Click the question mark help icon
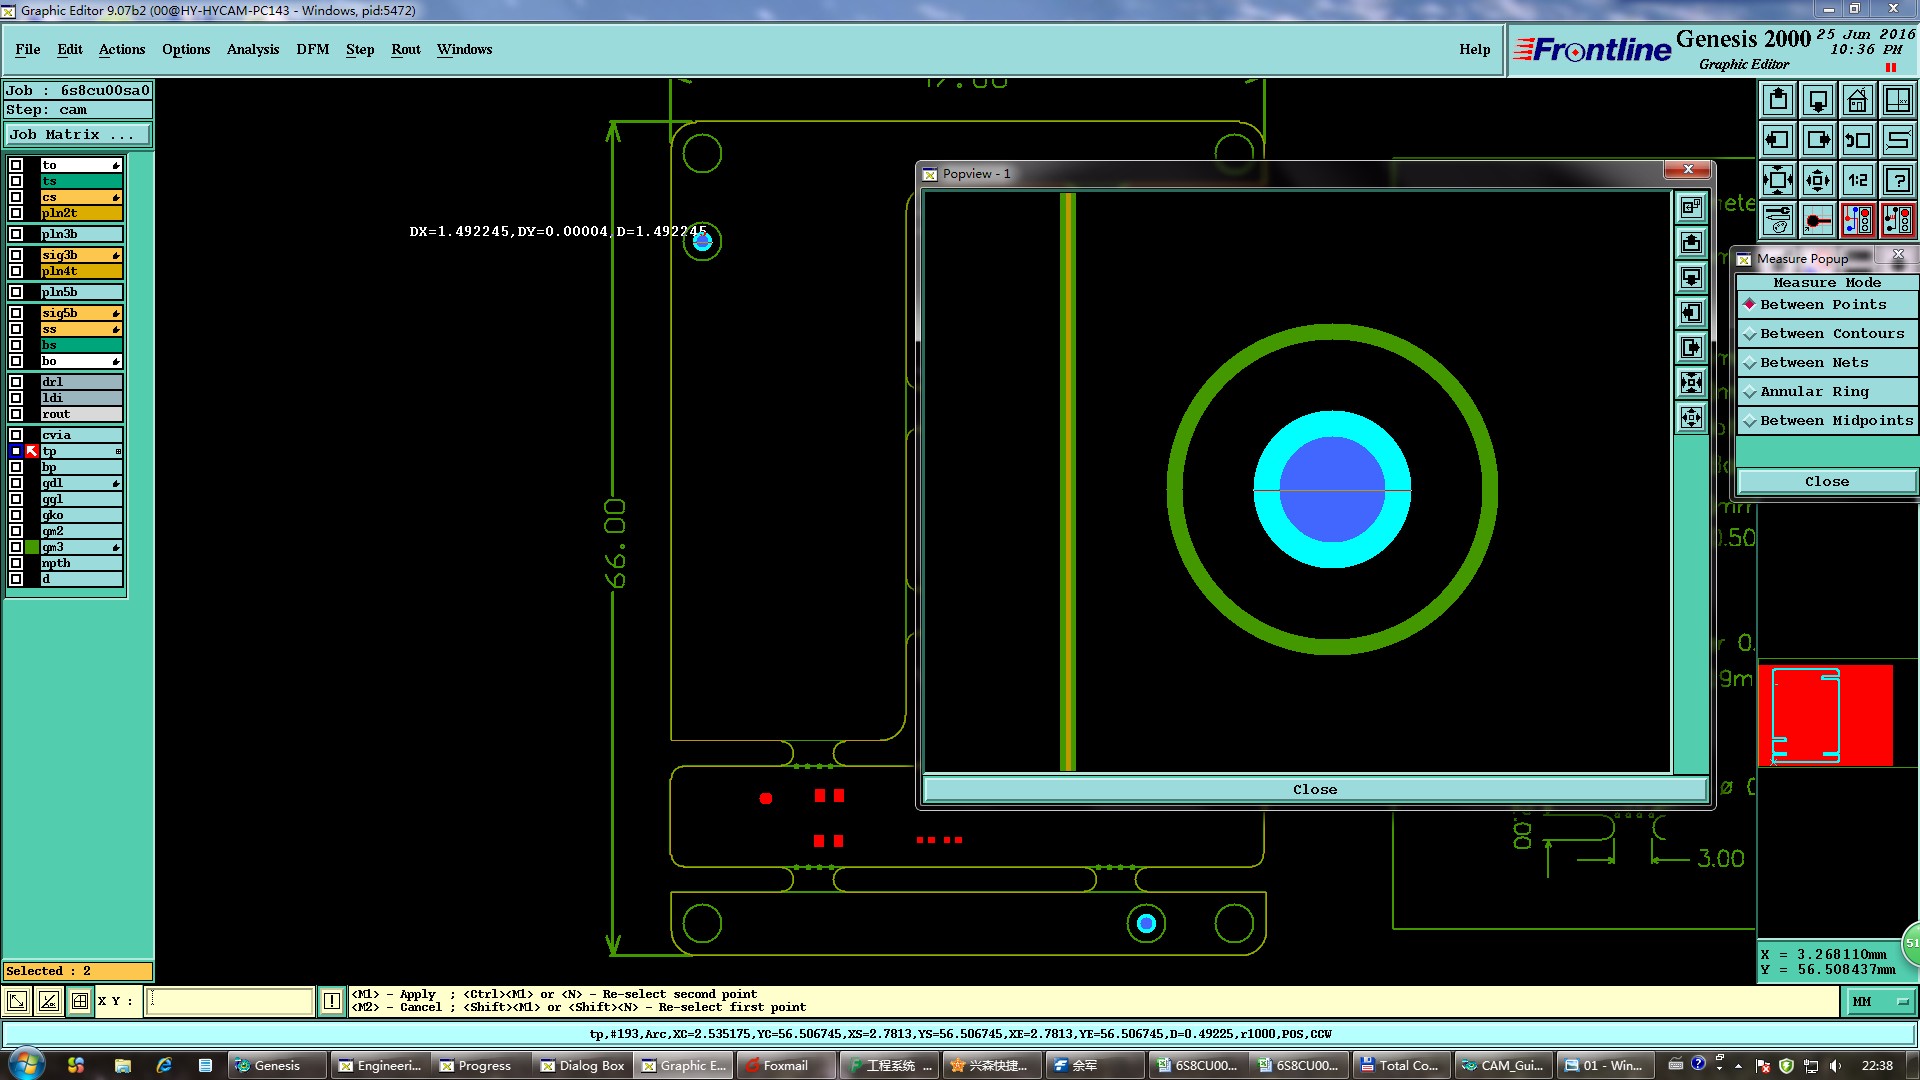Image resolution: width=1920 pixels, height=1080 pixels. 1897,180
